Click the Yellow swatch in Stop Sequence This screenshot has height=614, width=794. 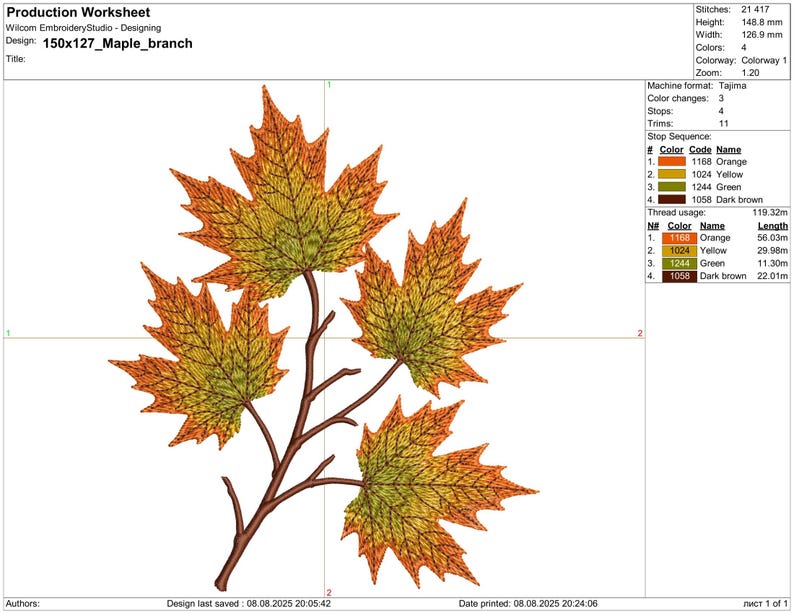tap(671, 174)
